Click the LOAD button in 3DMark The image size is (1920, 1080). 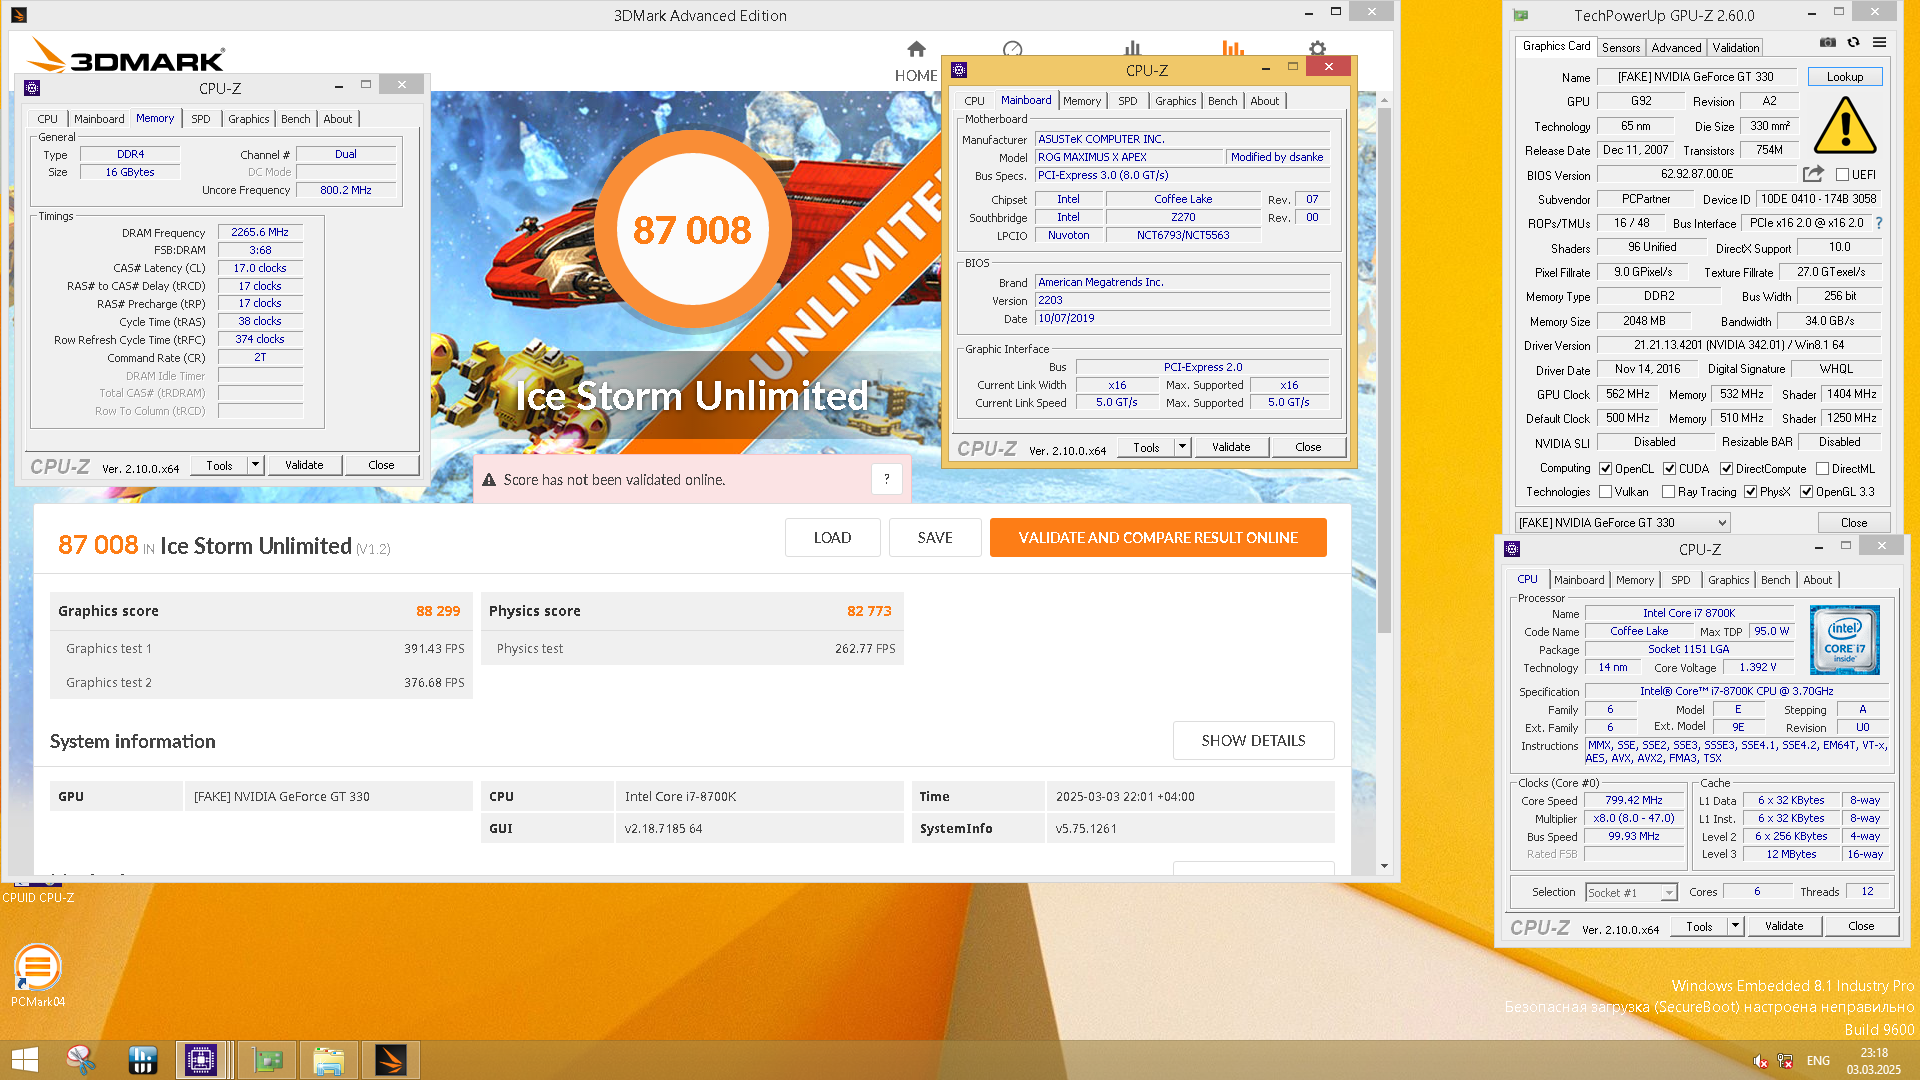[x=832, y=538]
